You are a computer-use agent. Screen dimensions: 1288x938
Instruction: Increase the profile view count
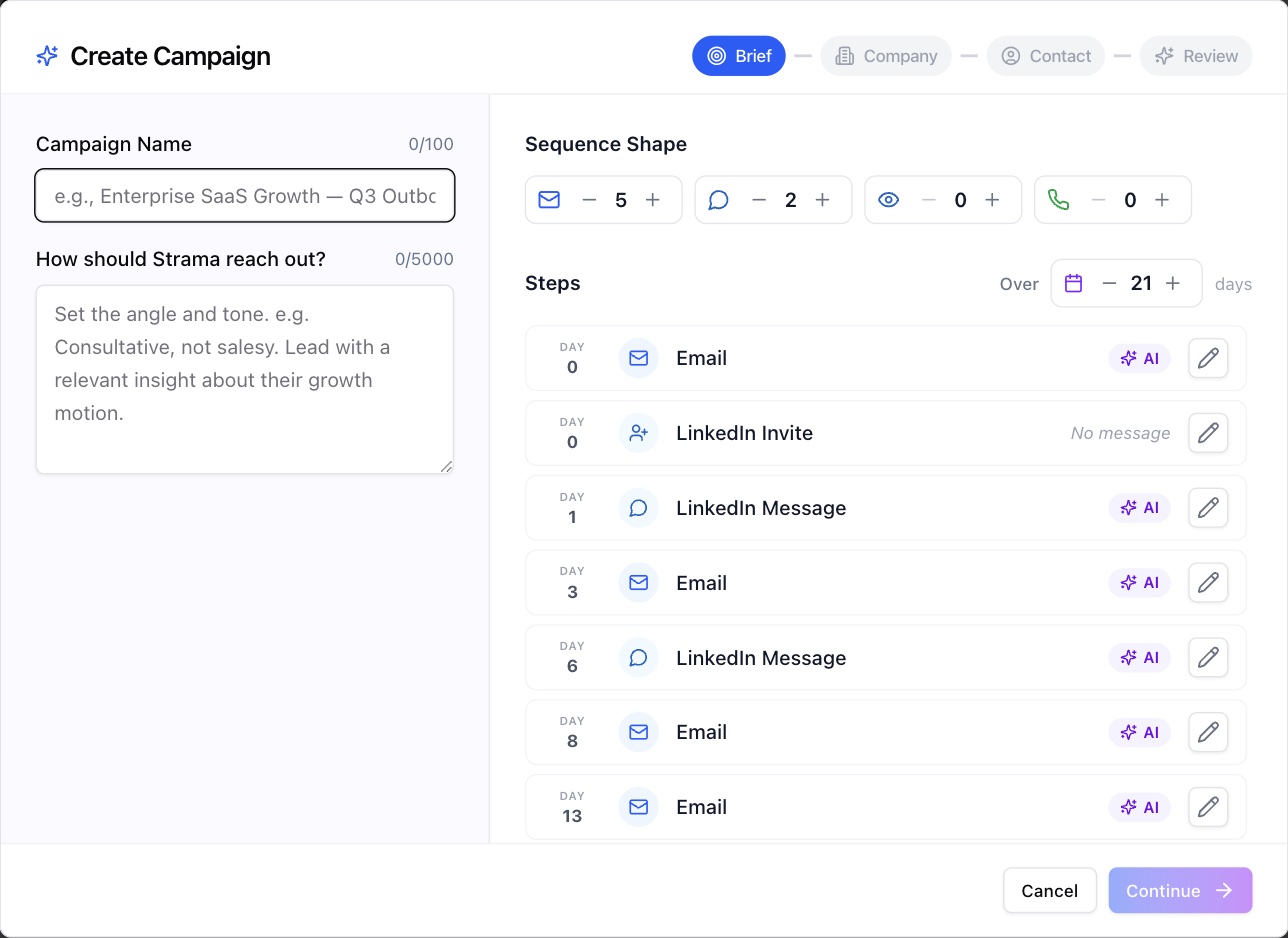coord(993,200)
